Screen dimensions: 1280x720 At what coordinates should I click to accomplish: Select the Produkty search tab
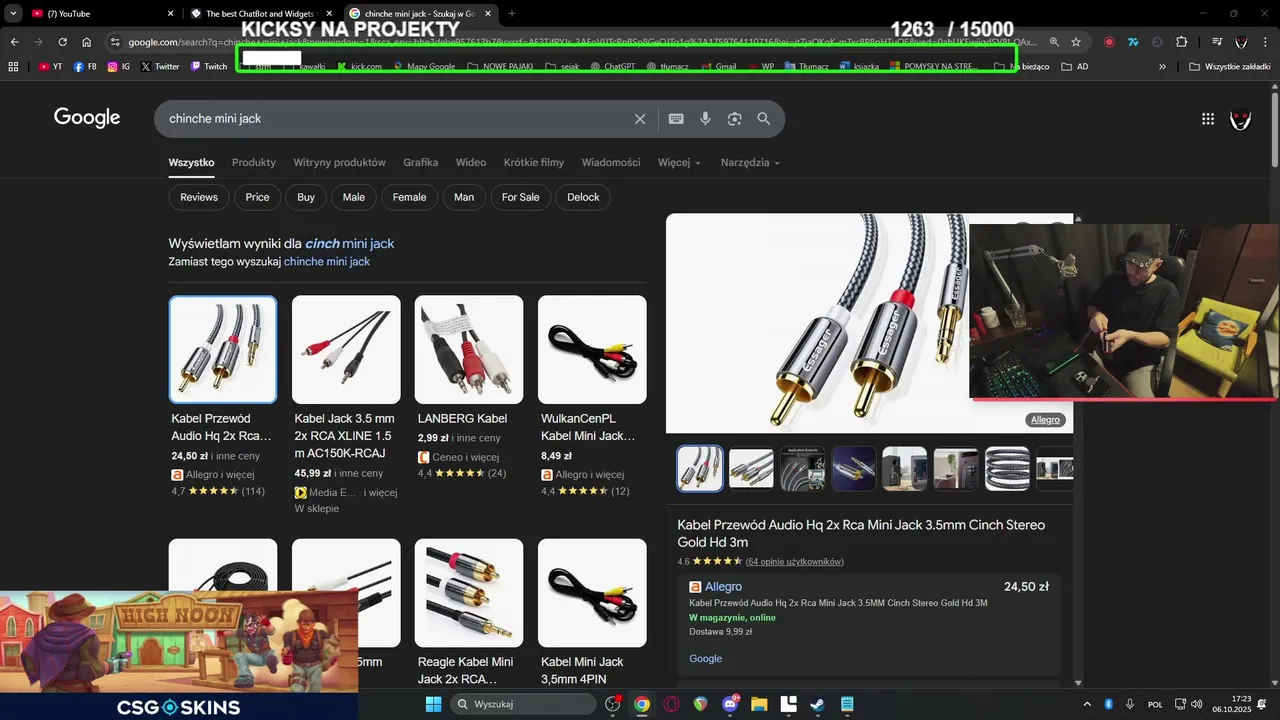[254, 162]
